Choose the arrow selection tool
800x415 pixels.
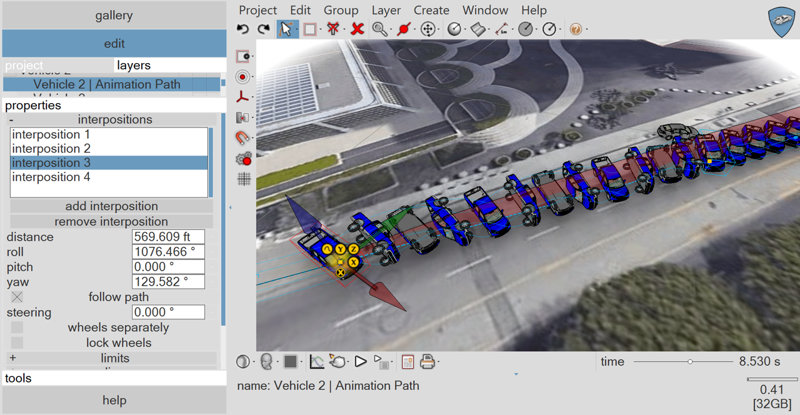287,29
